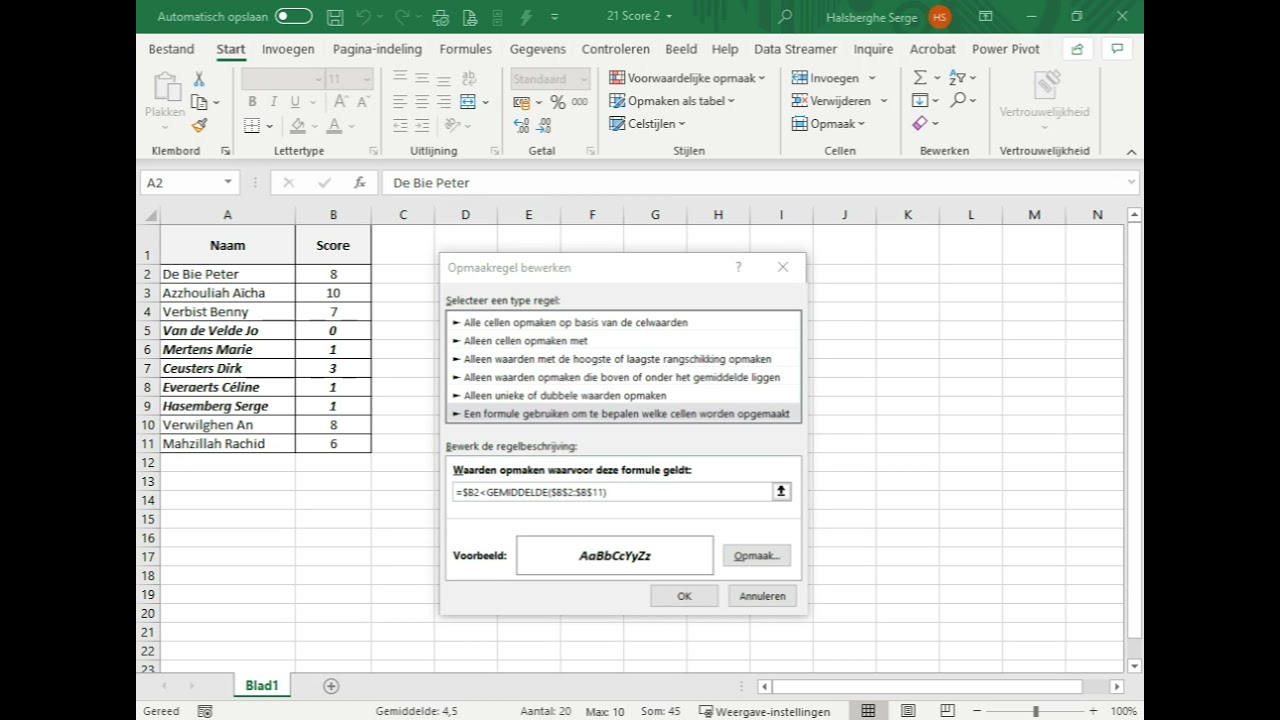Toggle bold formatting (B)
The height and width of the screenshot is (720, 1280).
click(252, 102)
